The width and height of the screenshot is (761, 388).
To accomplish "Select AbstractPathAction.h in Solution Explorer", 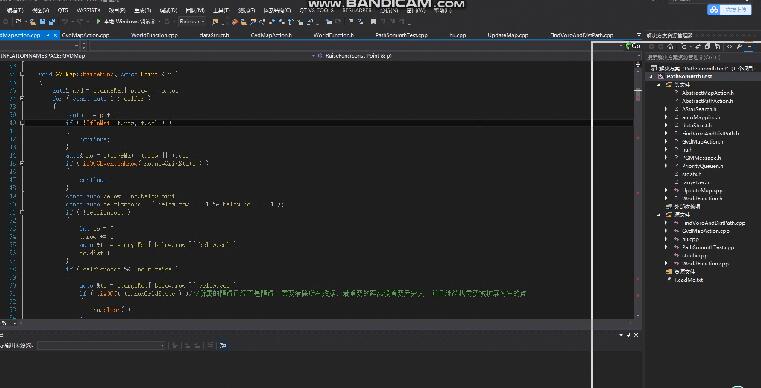I will coord(708,101).
